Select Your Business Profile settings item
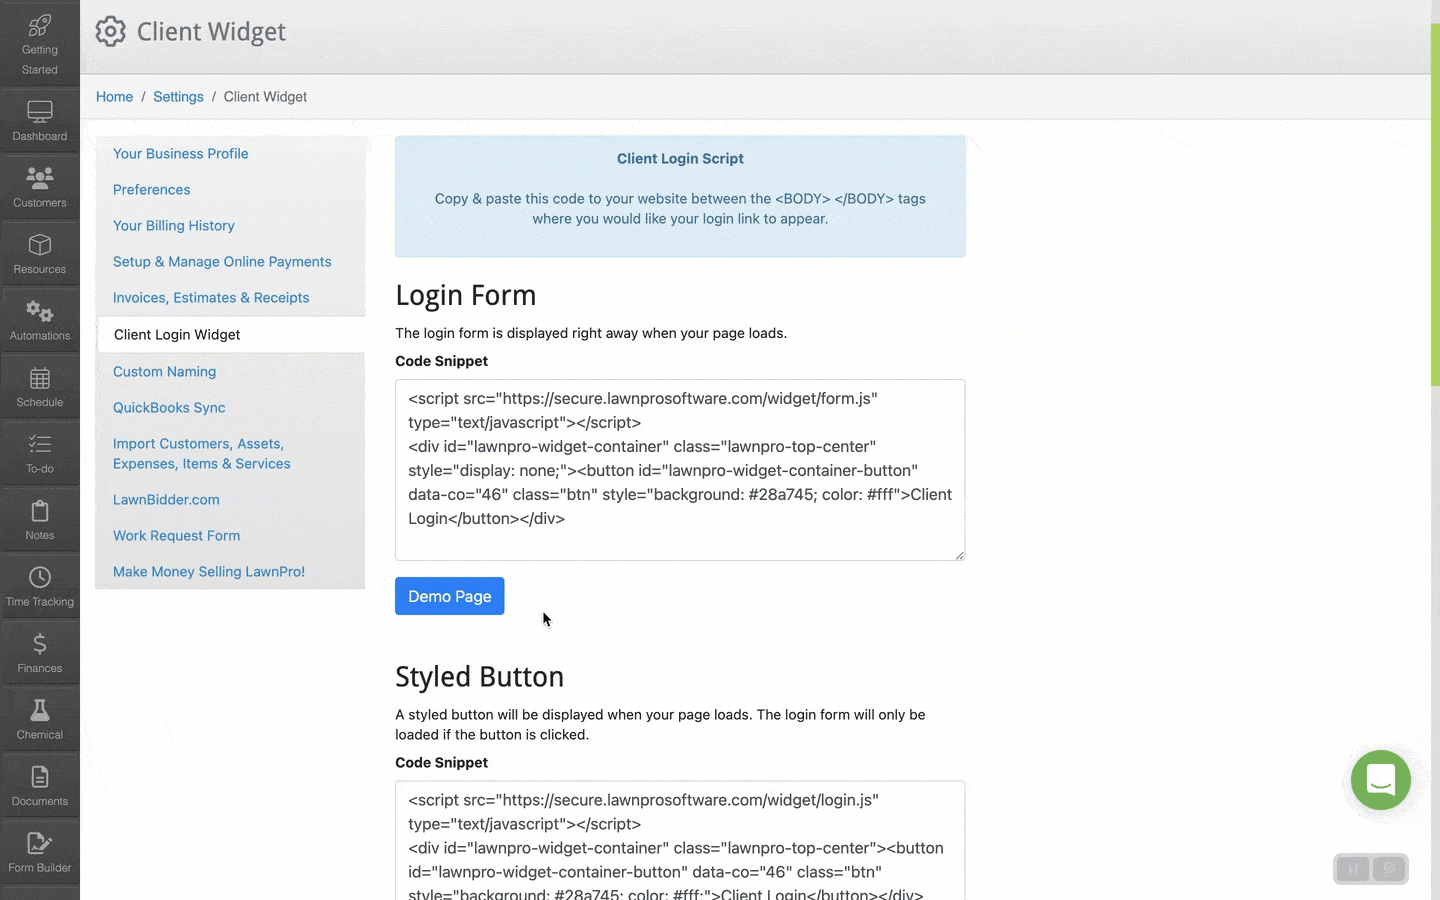 click(180, 154)
